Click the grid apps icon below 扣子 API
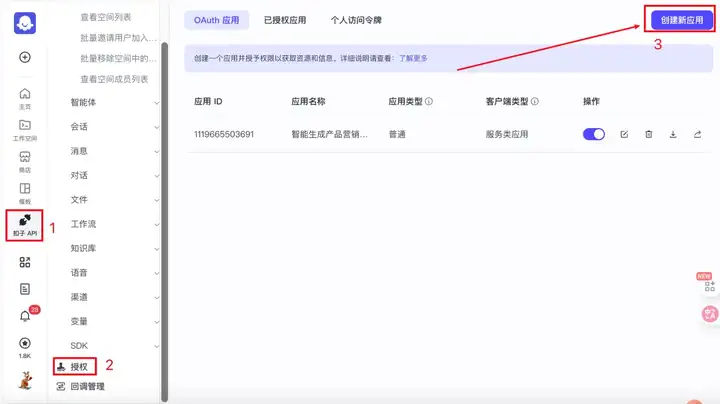Screen dimensions: 720x404 [25, 262]
